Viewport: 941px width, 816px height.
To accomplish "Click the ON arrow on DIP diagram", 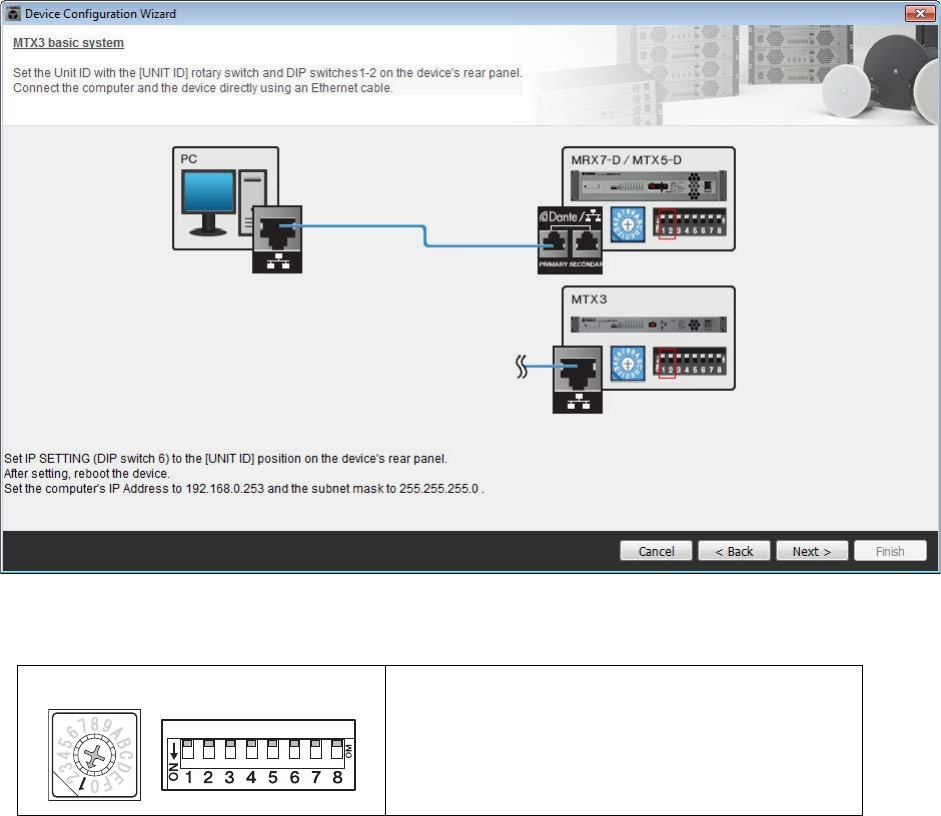I will coord(174,751).
